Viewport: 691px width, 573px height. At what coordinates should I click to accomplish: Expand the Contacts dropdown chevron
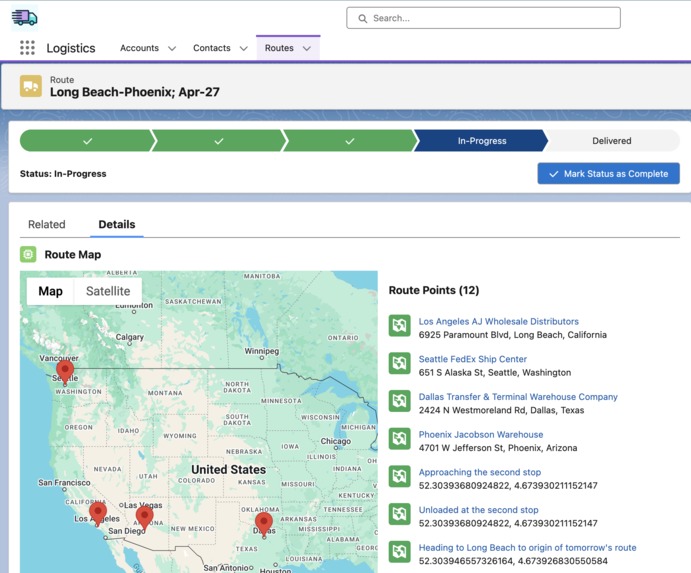pos(244,48)
